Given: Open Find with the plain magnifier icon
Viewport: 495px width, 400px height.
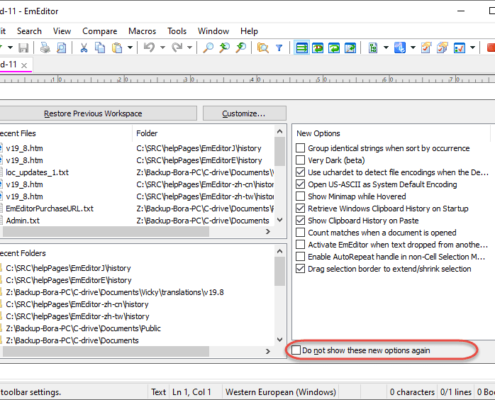Looking at the screenshot, I should point(208,48).
